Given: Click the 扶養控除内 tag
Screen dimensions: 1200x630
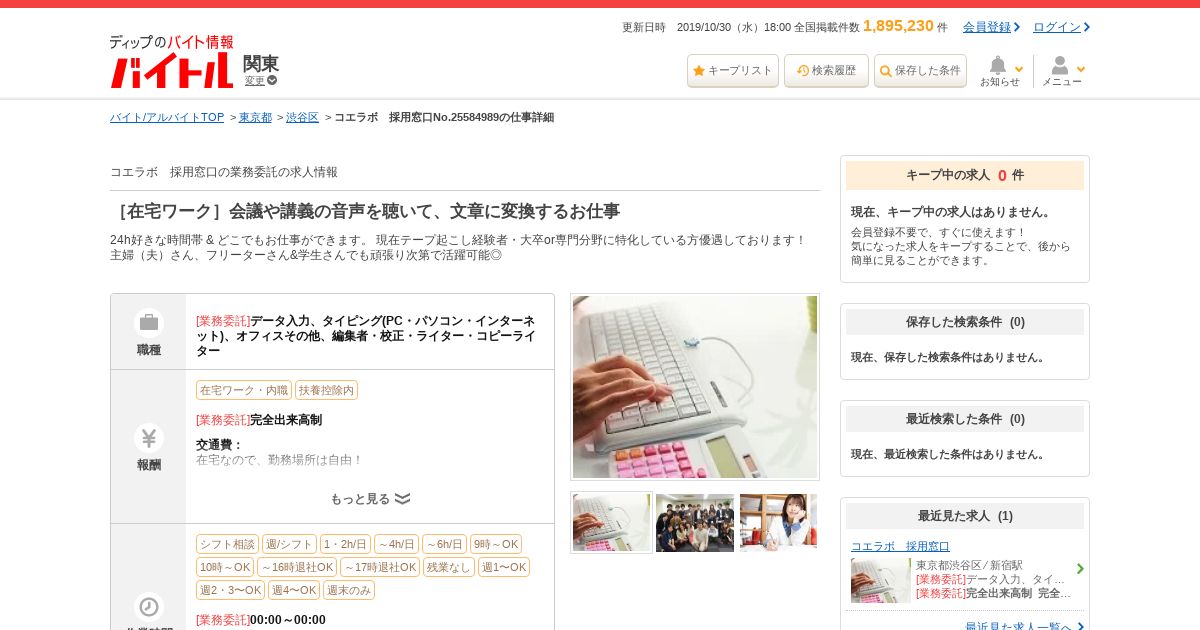Looking at the screenshot, I should [326, 390].
